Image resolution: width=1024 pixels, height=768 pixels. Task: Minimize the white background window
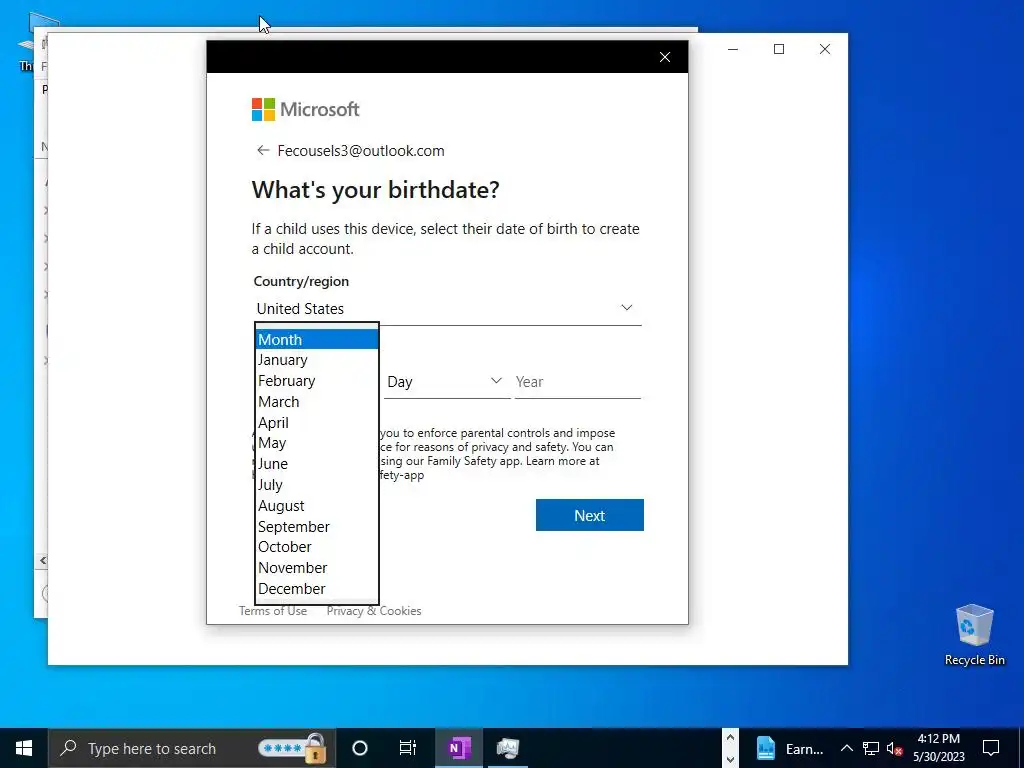(x=733, y=49)
